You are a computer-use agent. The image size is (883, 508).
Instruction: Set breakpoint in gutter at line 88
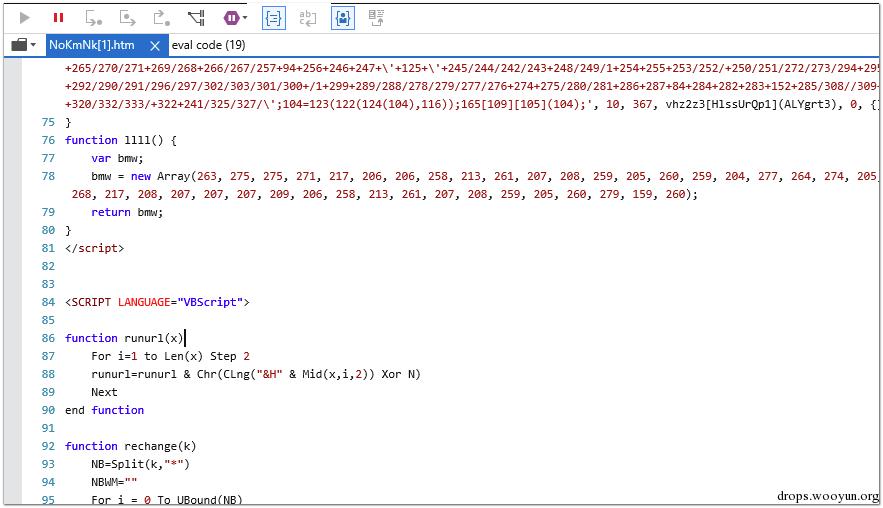[13, 374]
